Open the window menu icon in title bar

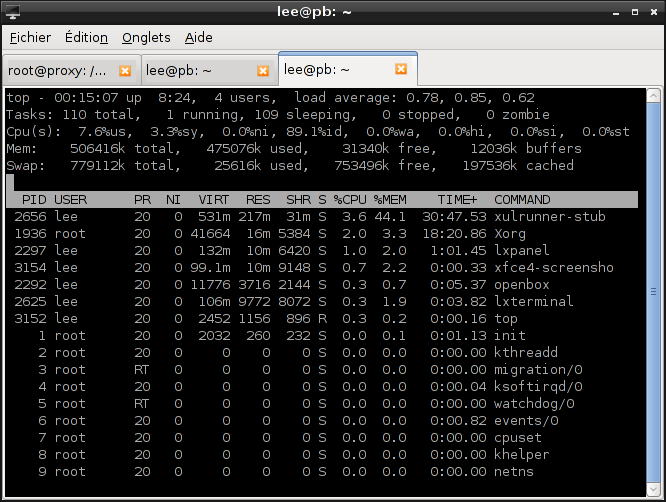(x=13, y=12)
